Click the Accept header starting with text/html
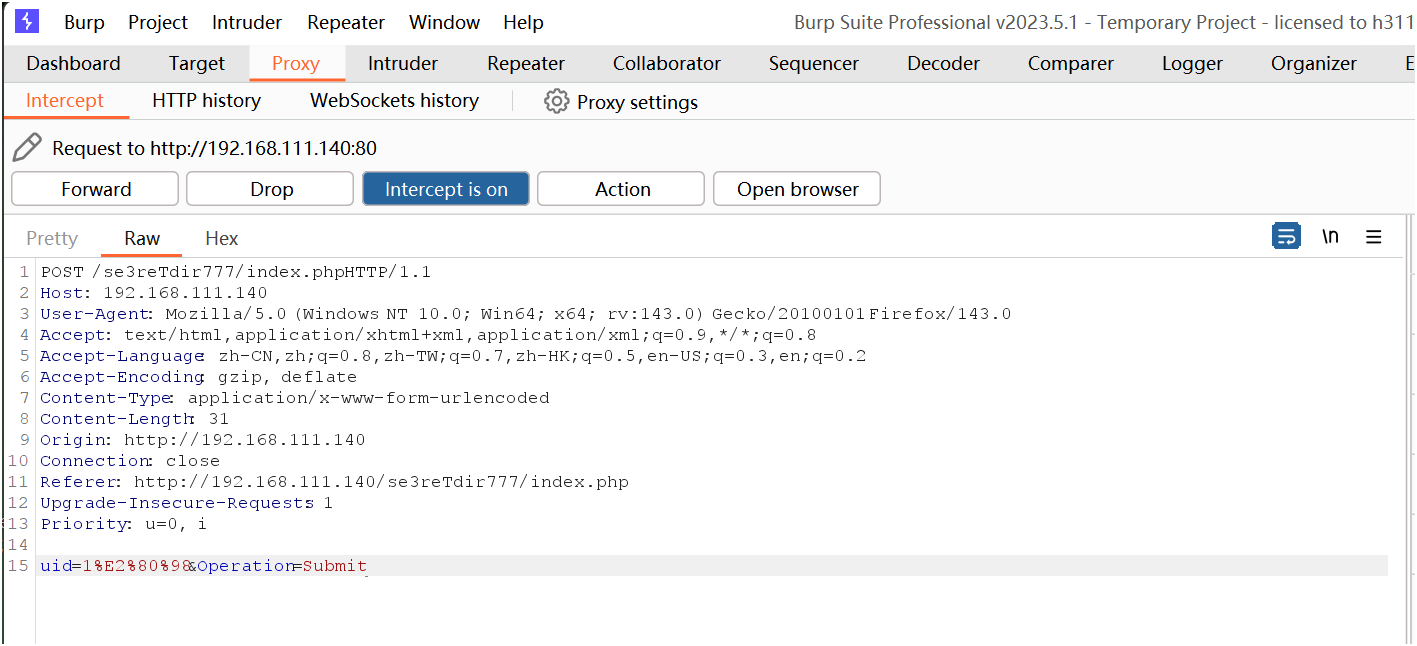The height and width of the screenshot is (646, 1417). point(428,335)
